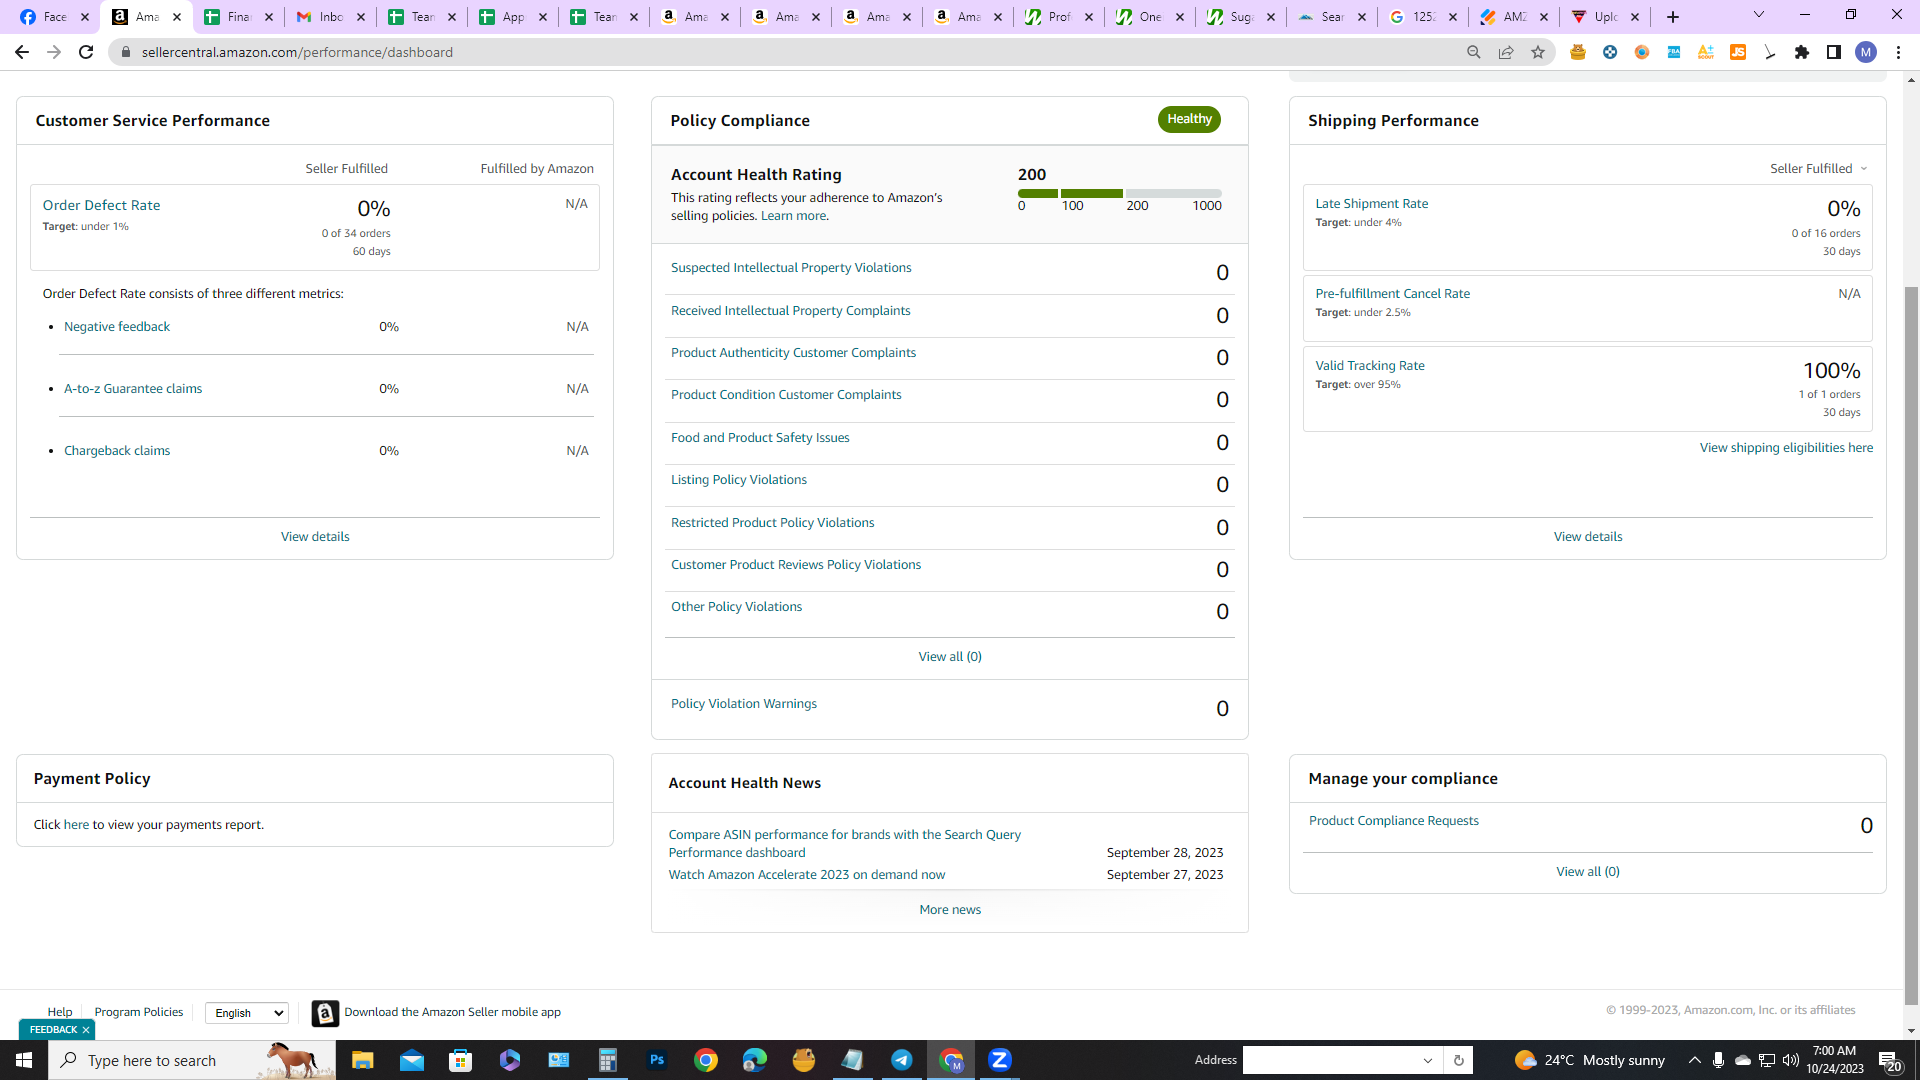Open Policy Violation Warnings
This screenshot has width=1920, height=1080.
click(744, 704)
